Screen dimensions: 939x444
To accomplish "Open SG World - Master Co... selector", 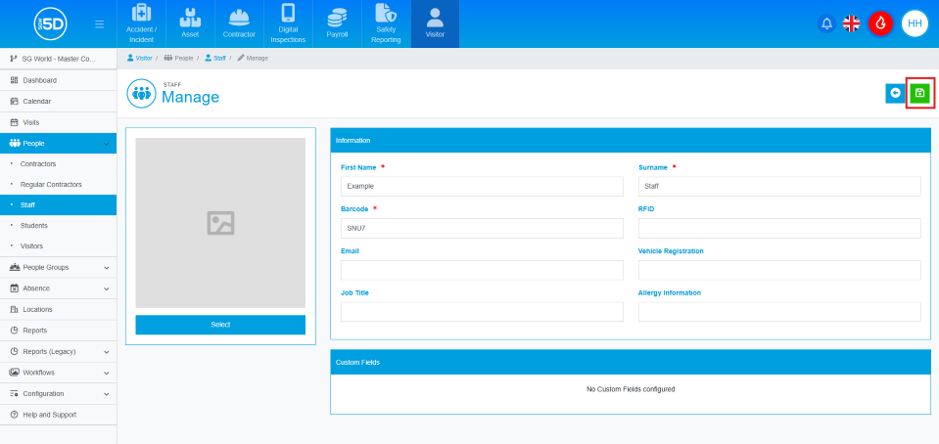I will 58,59.
